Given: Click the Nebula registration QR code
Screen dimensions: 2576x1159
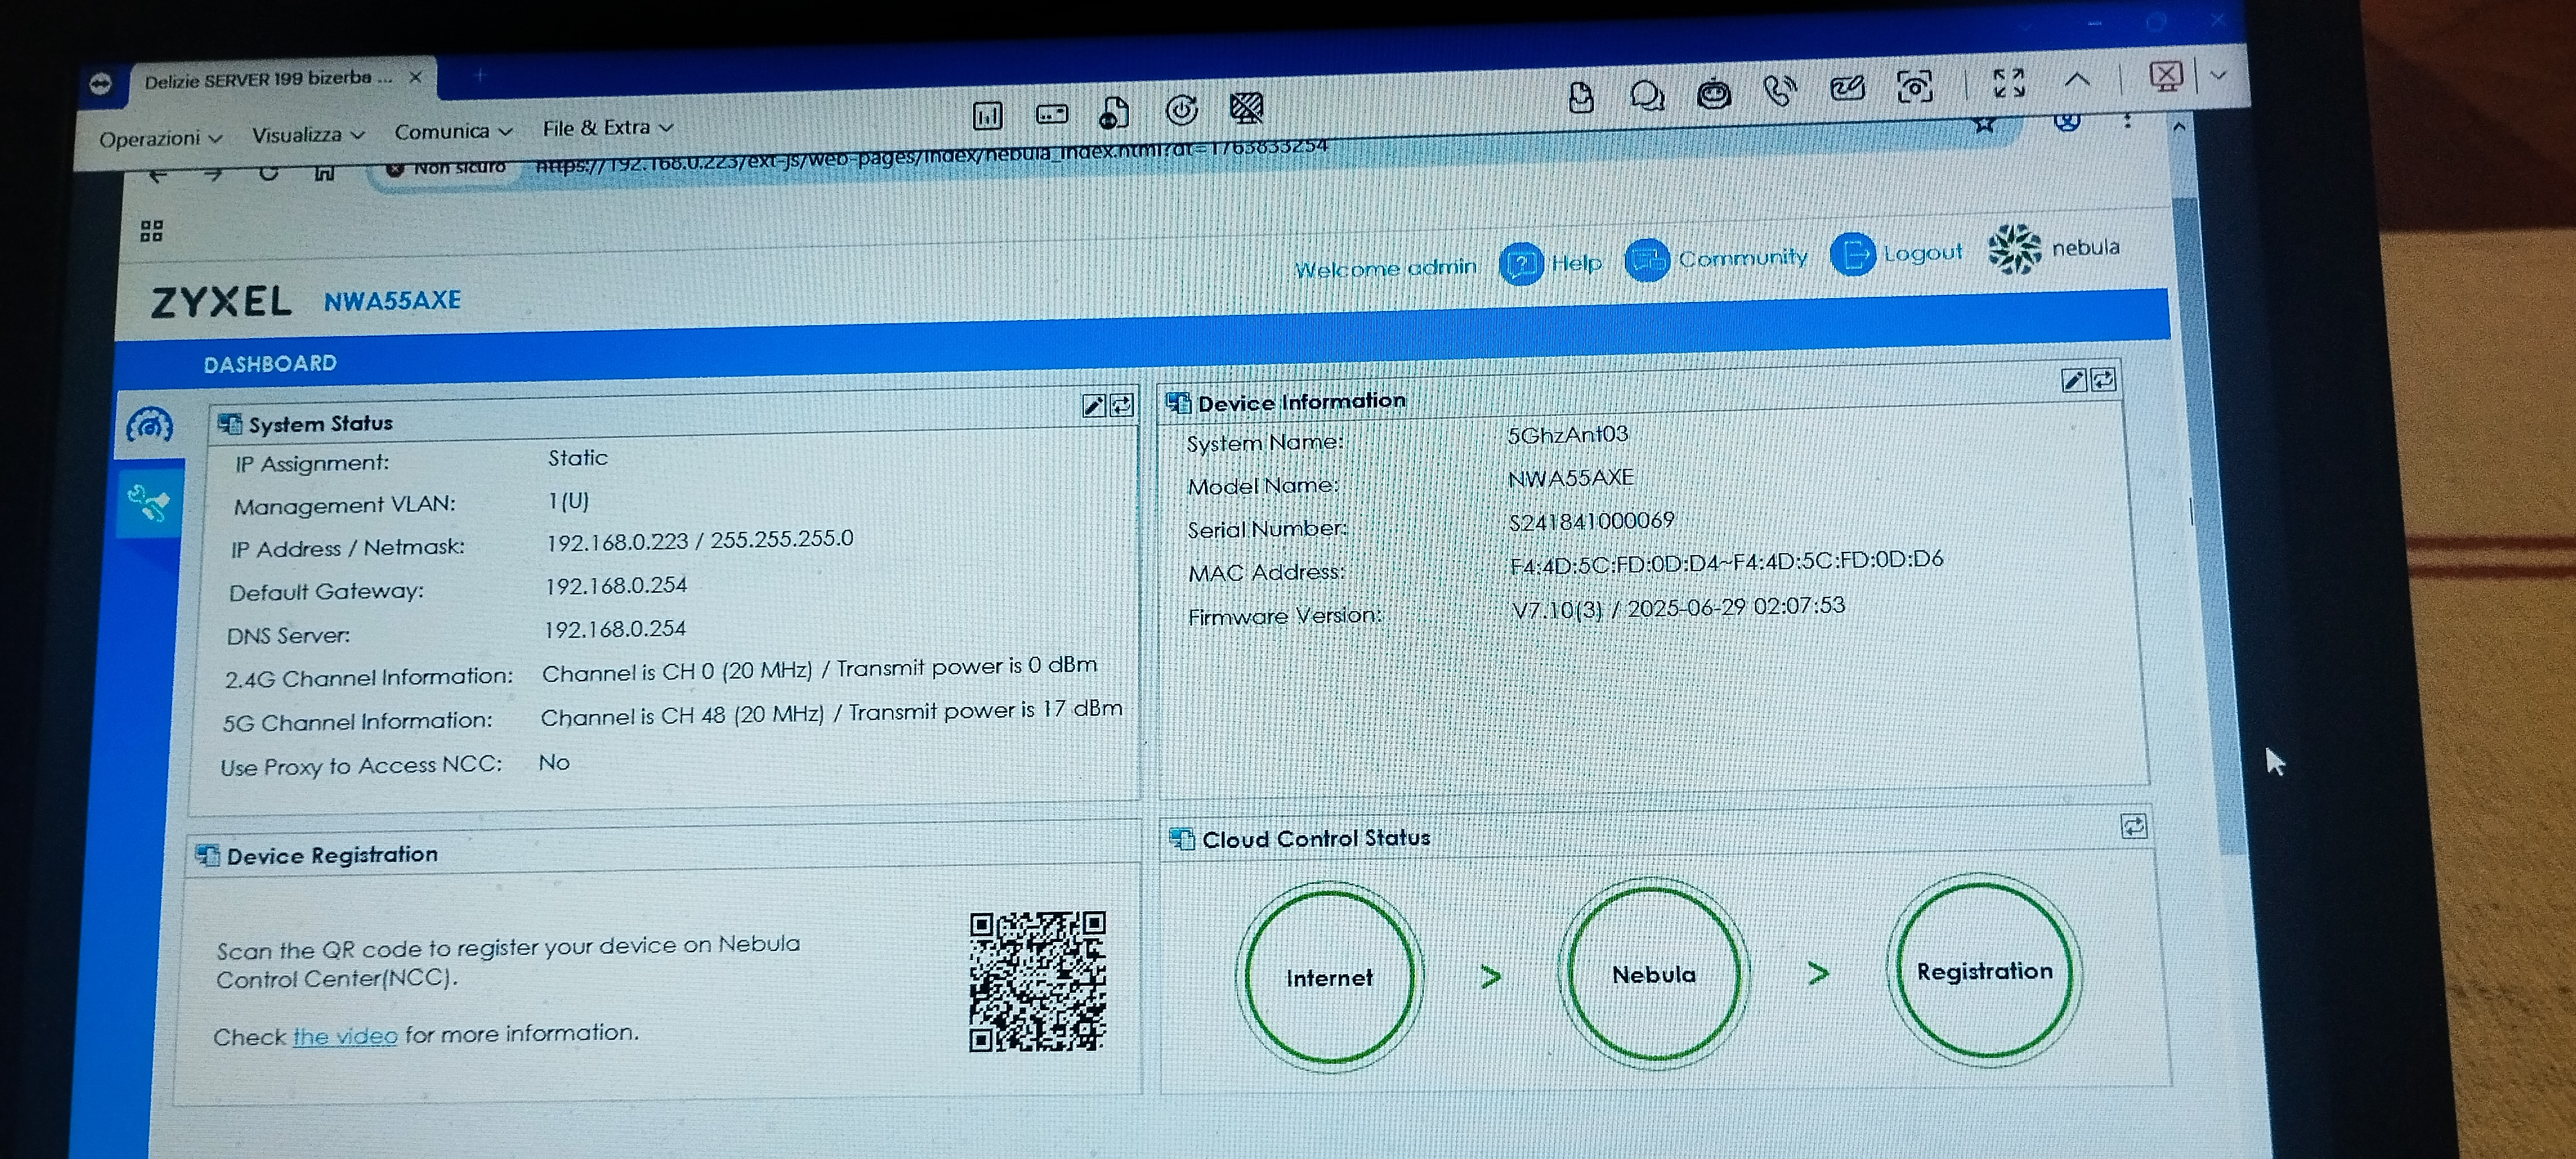Looking at the screenshot, I should pyautogui.click(x=1037, y=981).
